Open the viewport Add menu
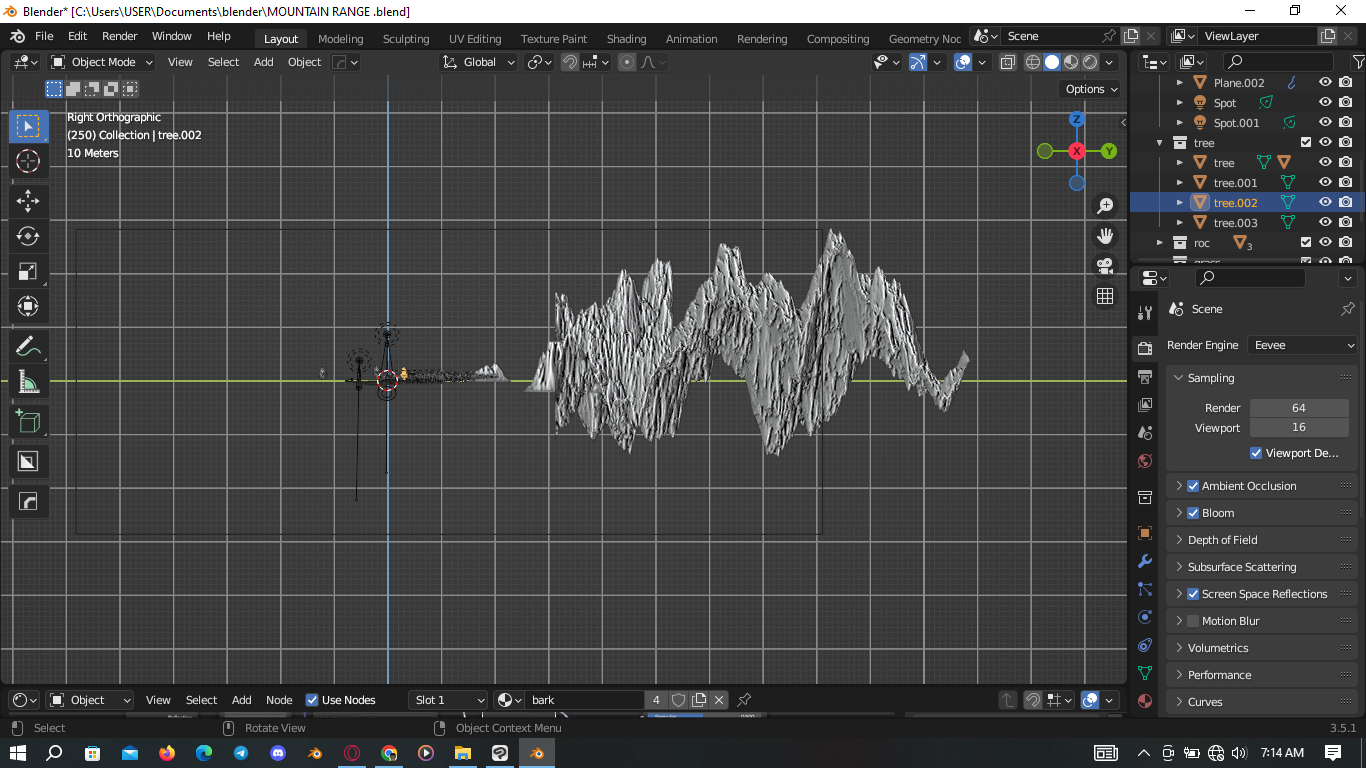This screenshot has height=768, width=1366. [263, 62]
